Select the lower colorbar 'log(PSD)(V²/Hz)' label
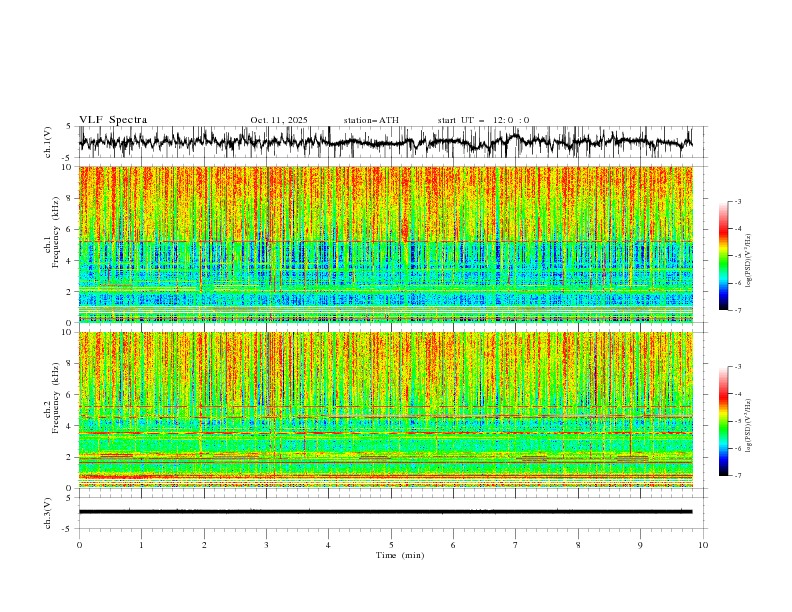 (x=748, y=426)
